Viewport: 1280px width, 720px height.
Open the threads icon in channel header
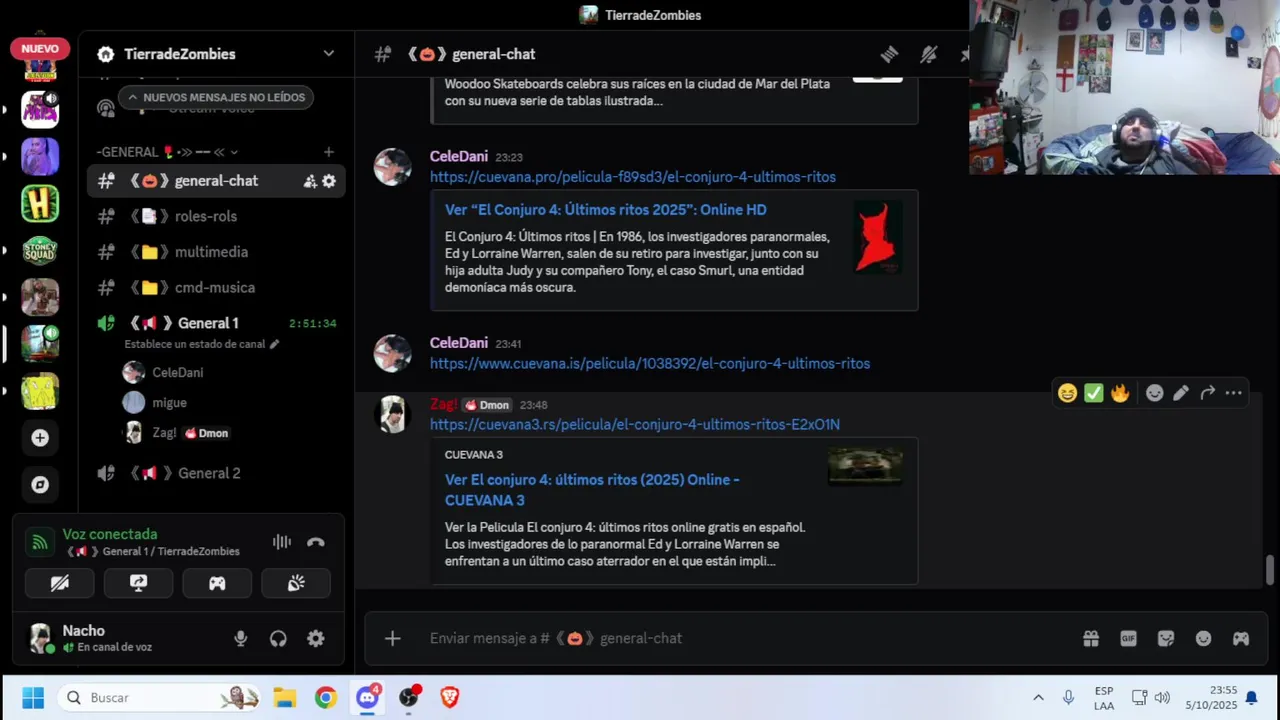pos(889,54)
